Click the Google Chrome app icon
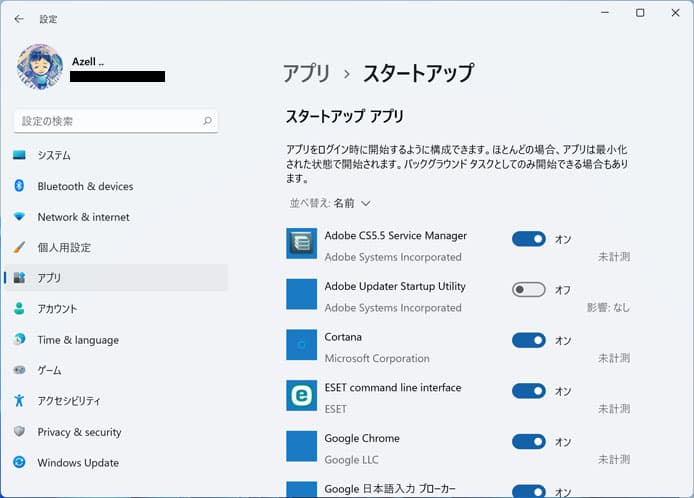The image size is (694, 498). click(x=301, y=446)
